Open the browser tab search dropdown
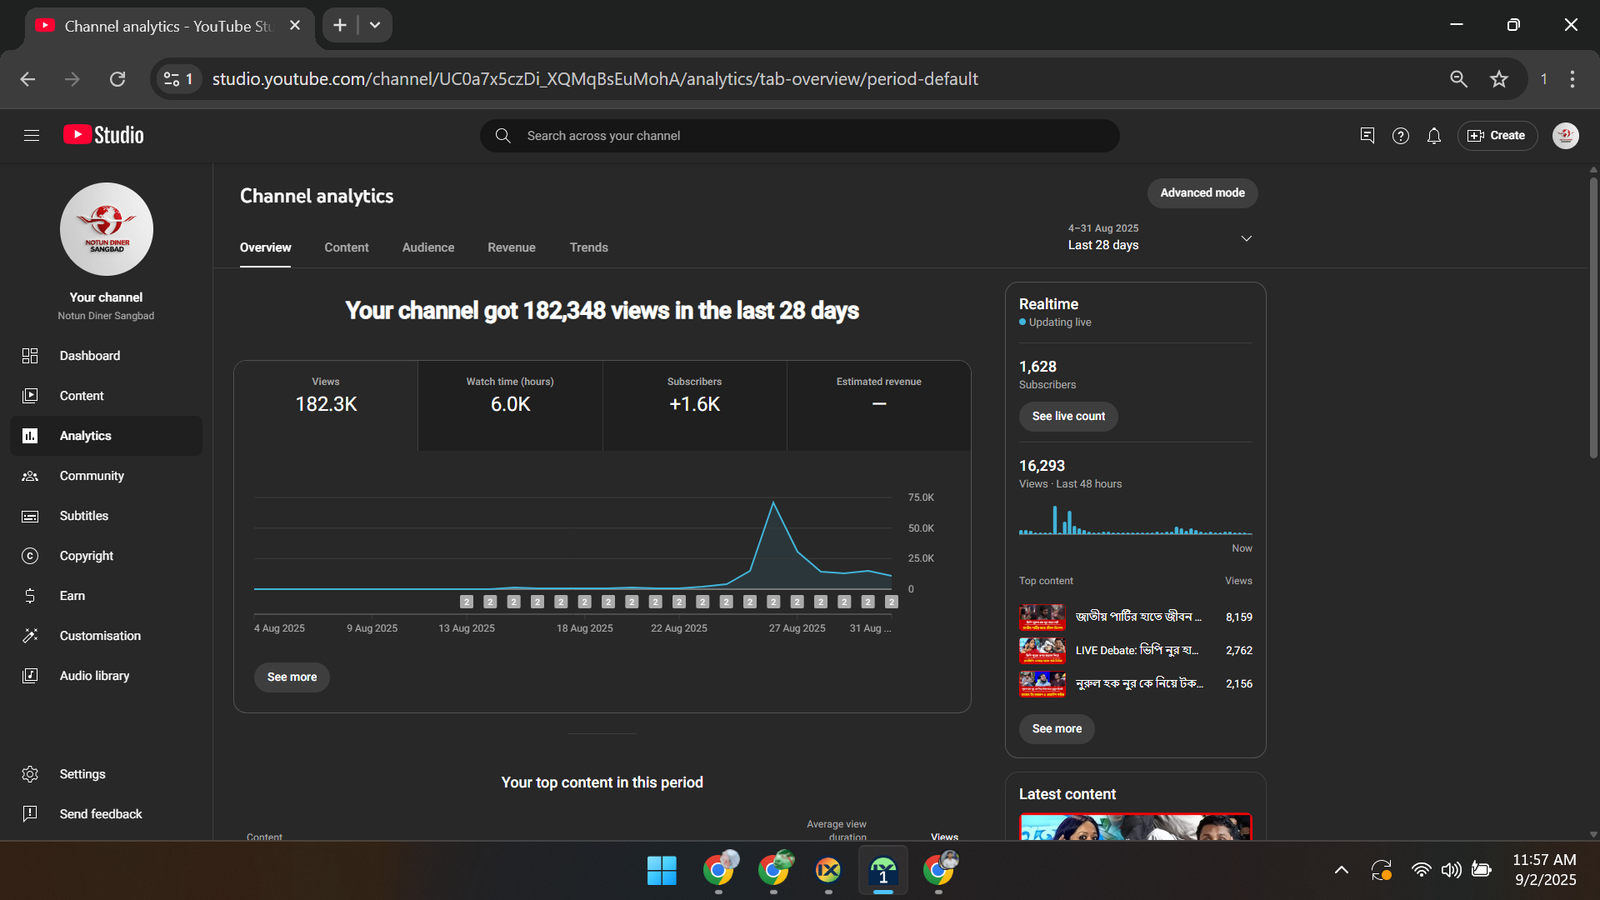Viewport: 1600px width, 900px height. coord(375,25)
